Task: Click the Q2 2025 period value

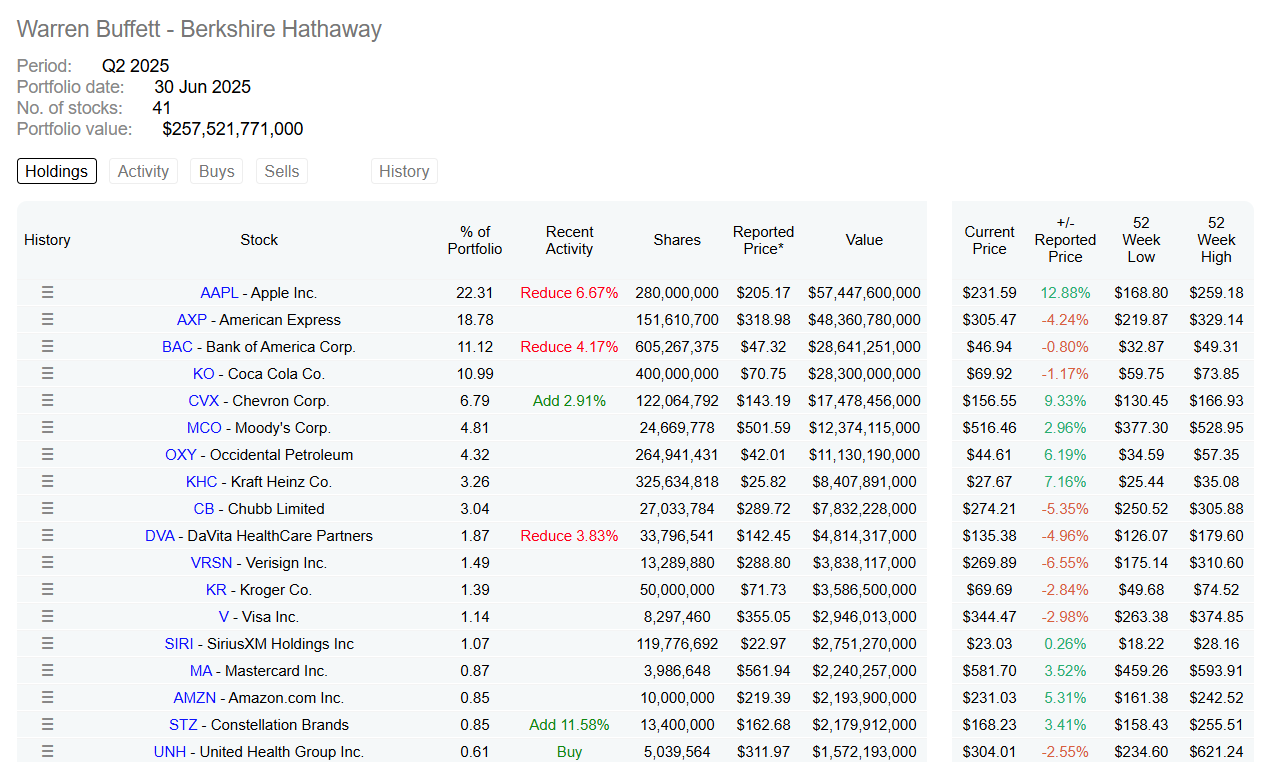Action: pyautogui.click(x=135, y=66)
